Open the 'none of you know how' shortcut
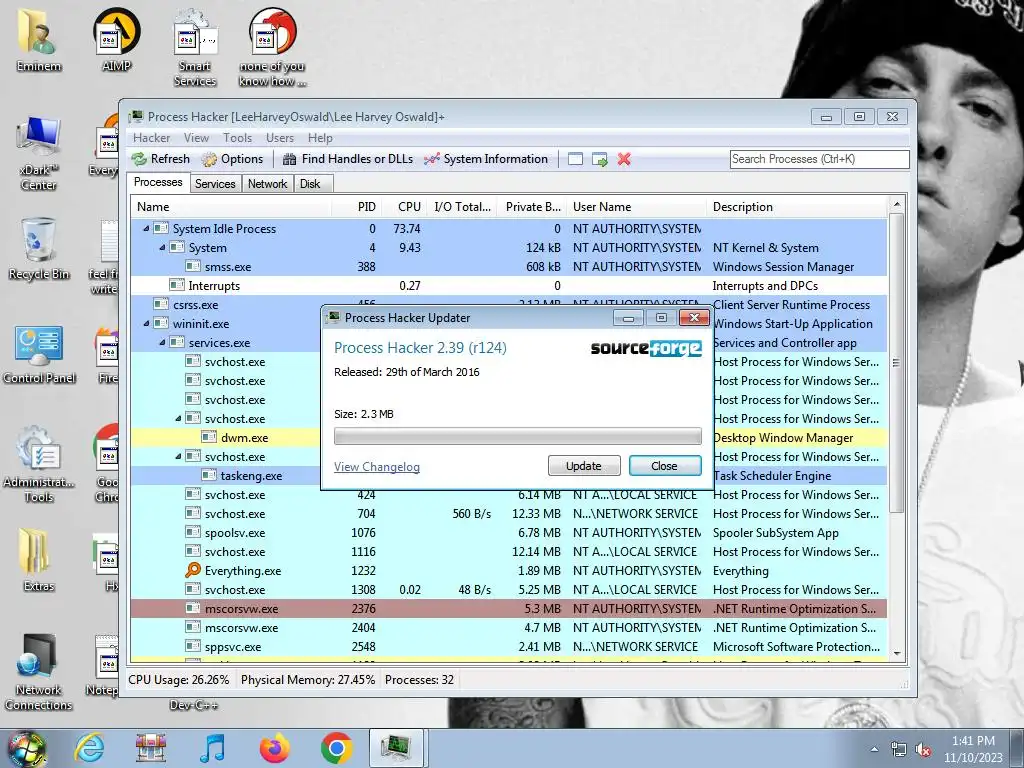The image size is (1024, 768). click(272, 47)
